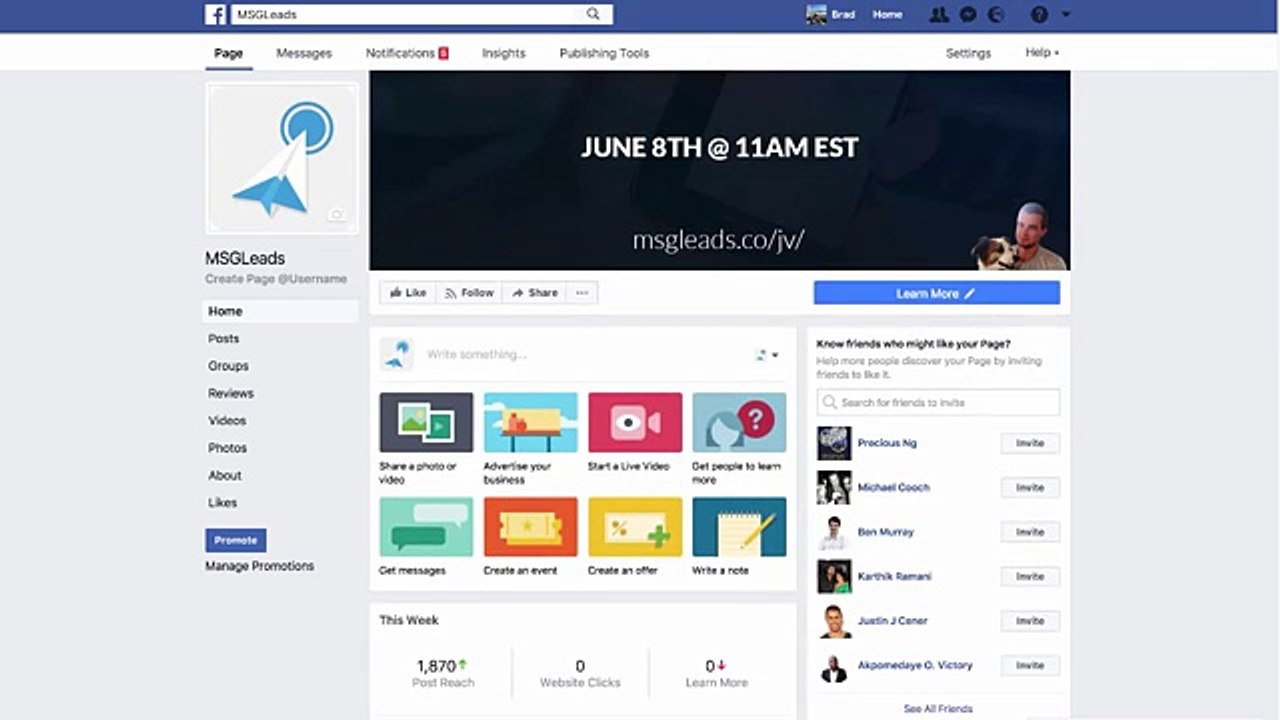Select Reviews in left sidebar
Image resolution: width=1280 pixels, height=720 pixels.
click(231, 393)
